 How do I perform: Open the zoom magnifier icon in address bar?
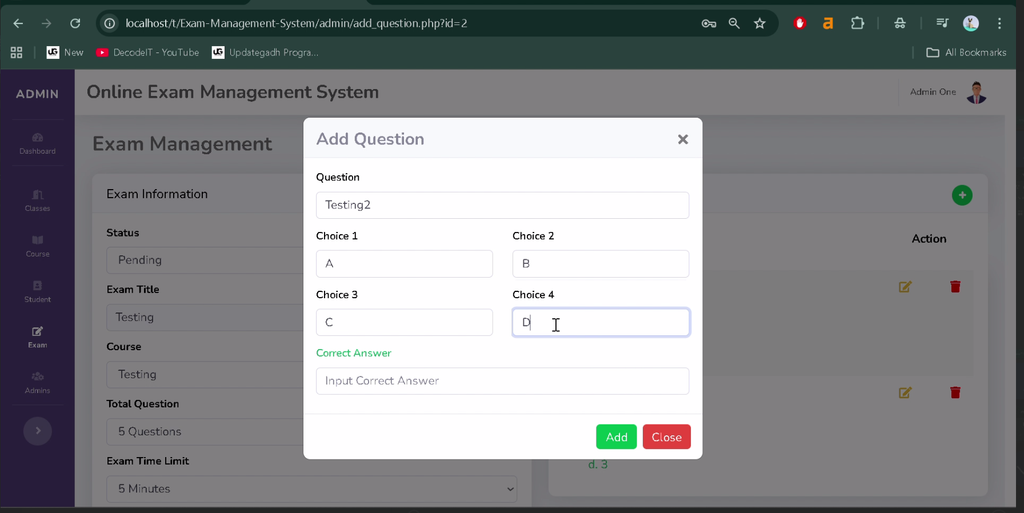pyautogui.click(x=734, y=23)
